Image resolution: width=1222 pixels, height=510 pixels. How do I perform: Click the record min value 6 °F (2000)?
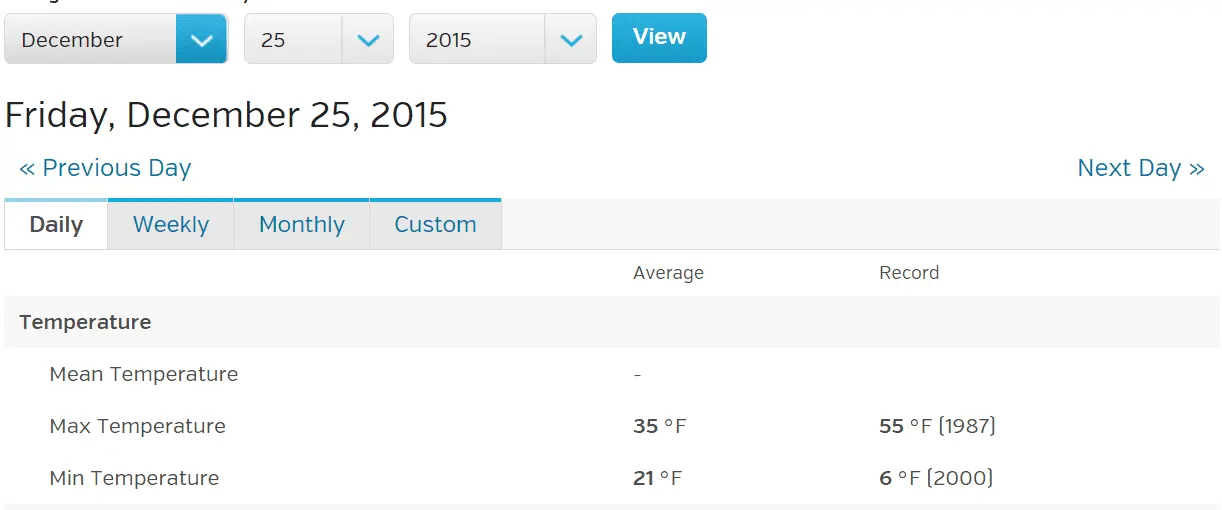[x=936, y=478]
